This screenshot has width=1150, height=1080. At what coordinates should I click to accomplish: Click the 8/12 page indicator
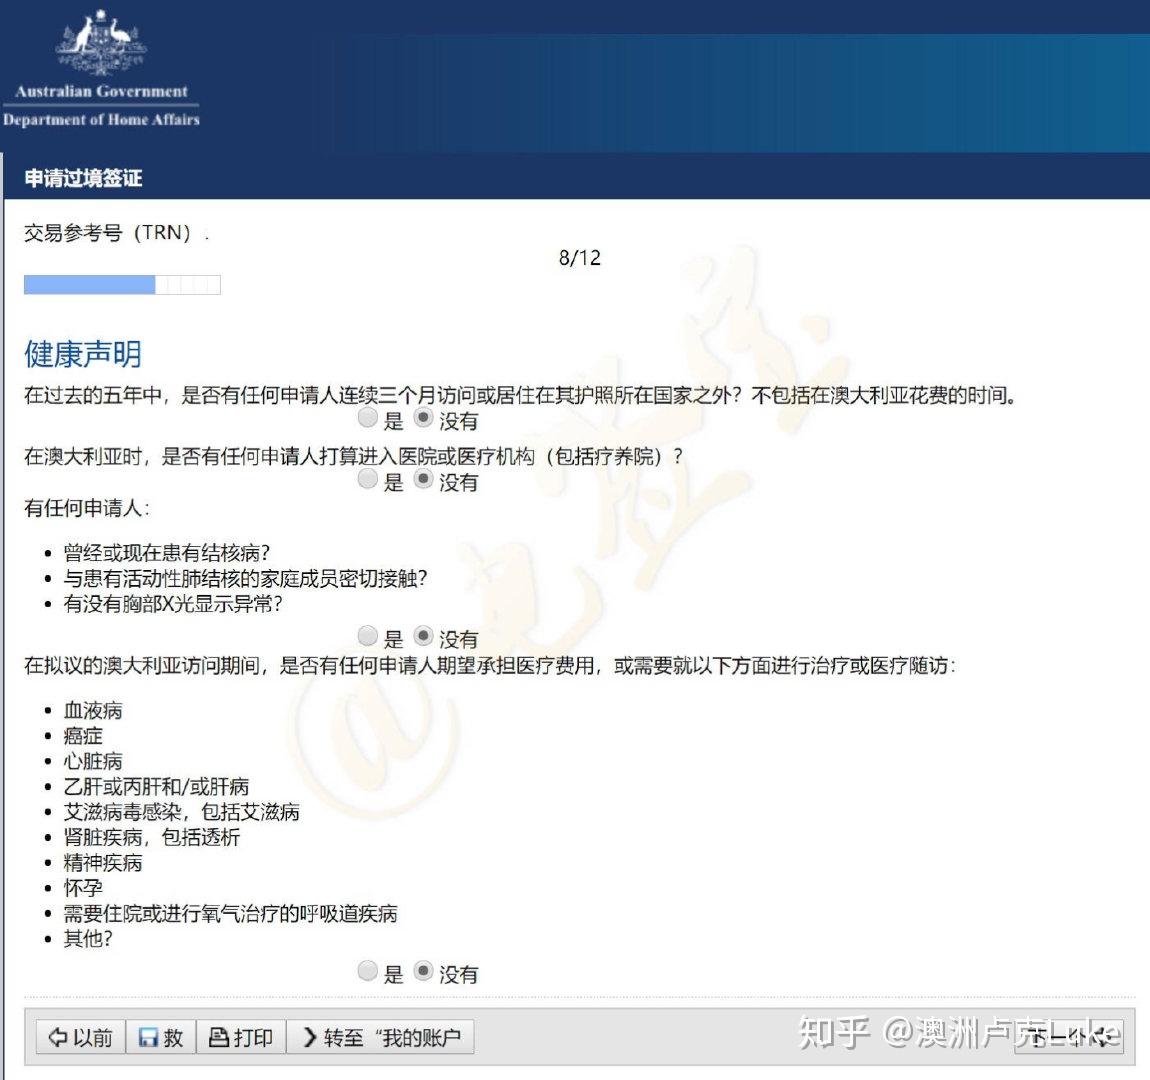point(579,257)
